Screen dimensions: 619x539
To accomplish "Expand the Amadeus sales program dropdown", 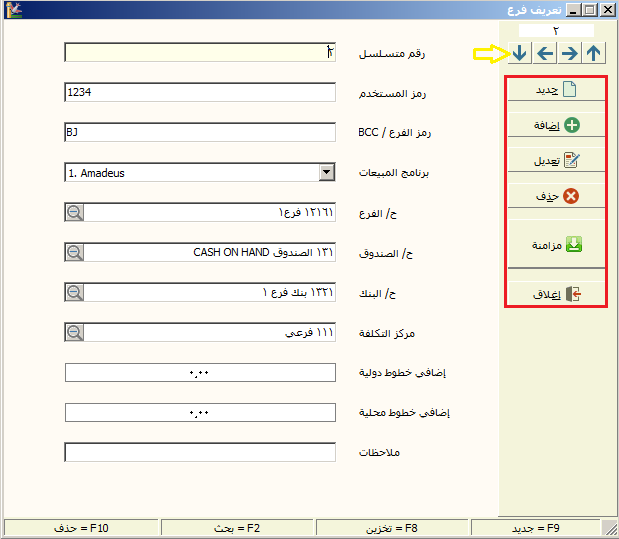I will 326,173.
